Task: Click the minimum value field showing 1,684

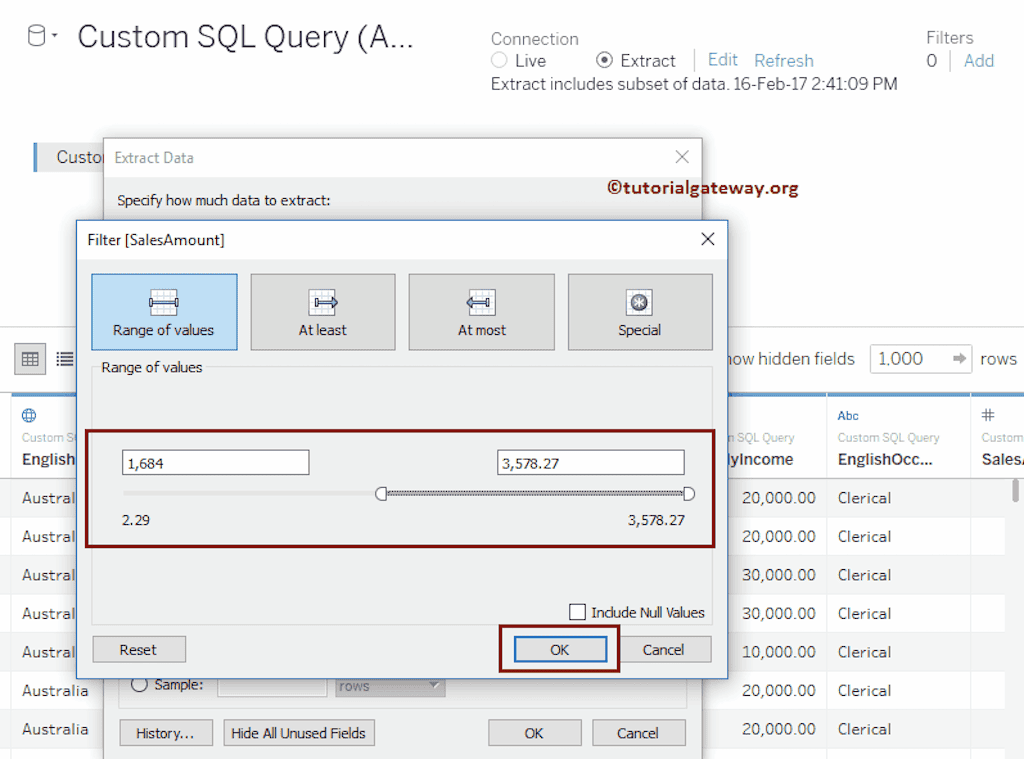Action: (216, 462)
